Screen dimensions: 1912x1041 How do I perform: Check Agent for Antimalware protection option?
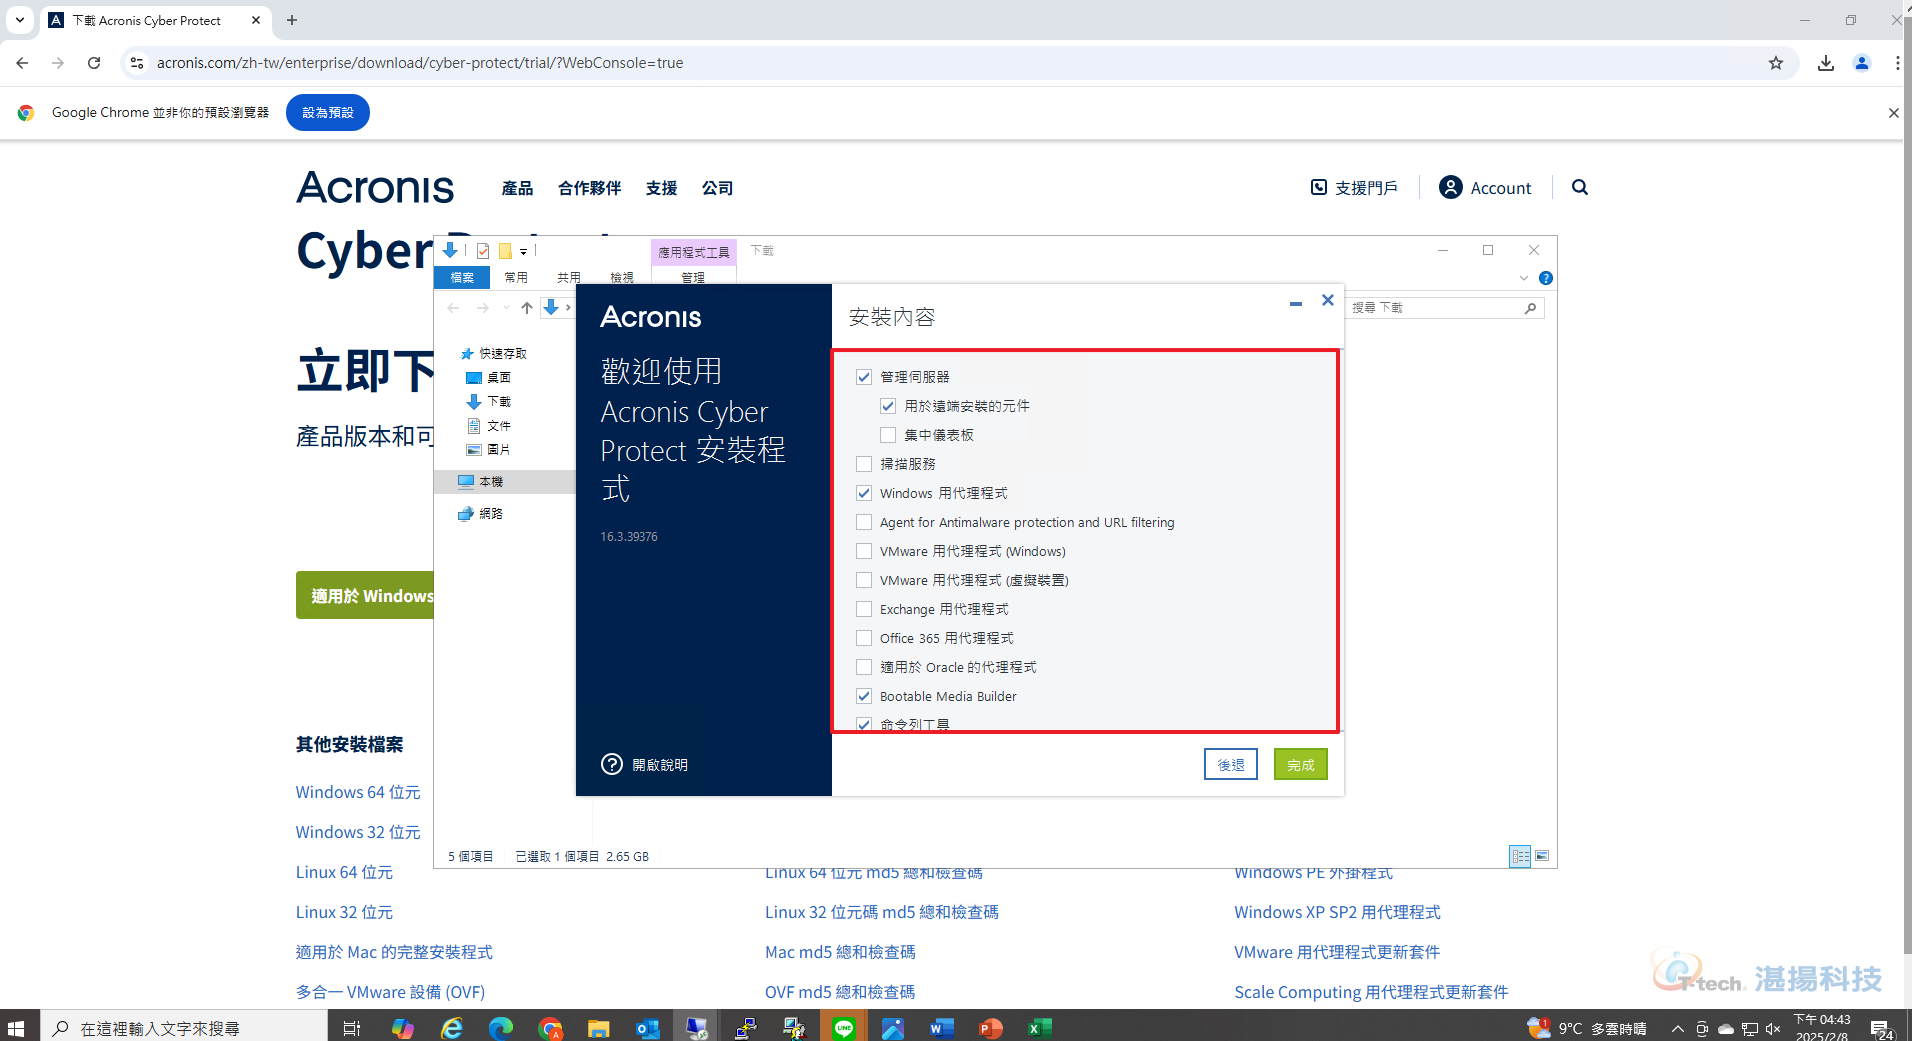(864, 522)
